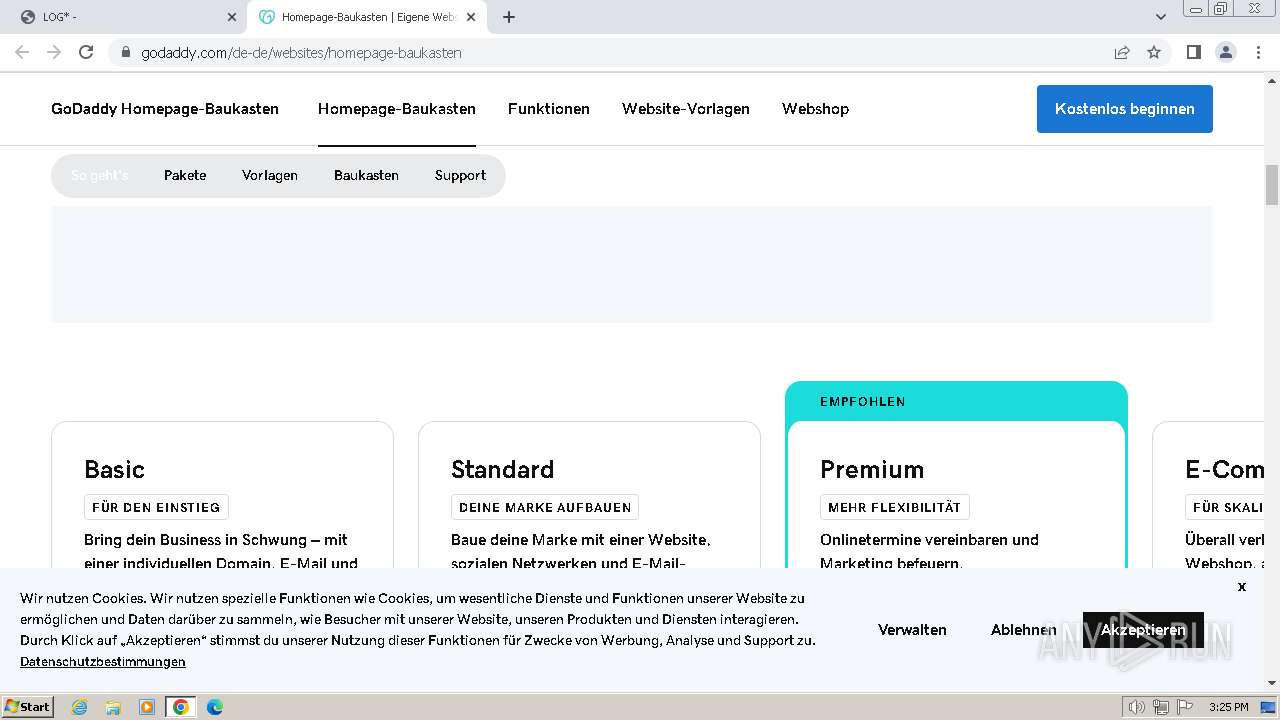This screenshot has height=720, width=1280.
Task: Open the Chrome profile avatar icon
Action: click(x=1225, y=52)
